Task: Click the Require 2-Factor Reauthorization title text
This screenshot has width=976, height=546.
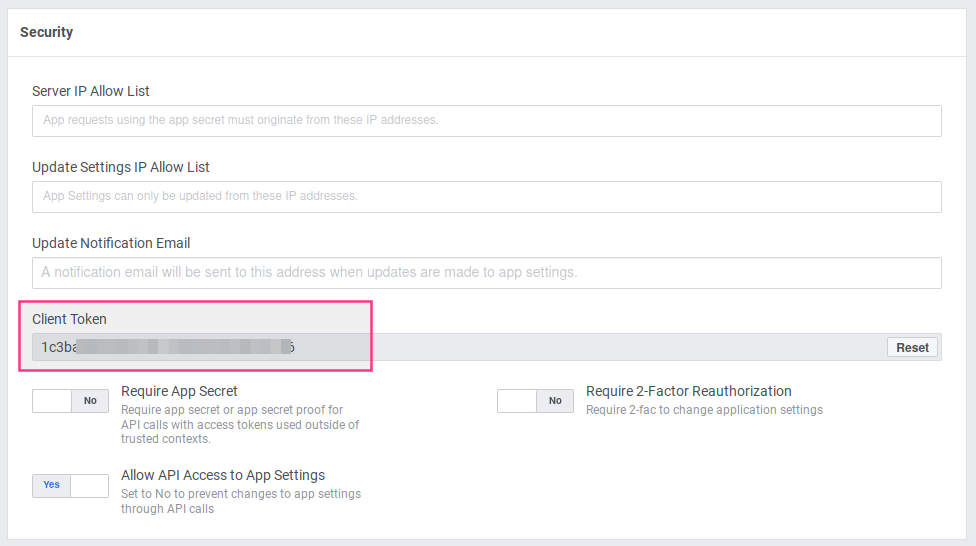Action: [688, 391]
